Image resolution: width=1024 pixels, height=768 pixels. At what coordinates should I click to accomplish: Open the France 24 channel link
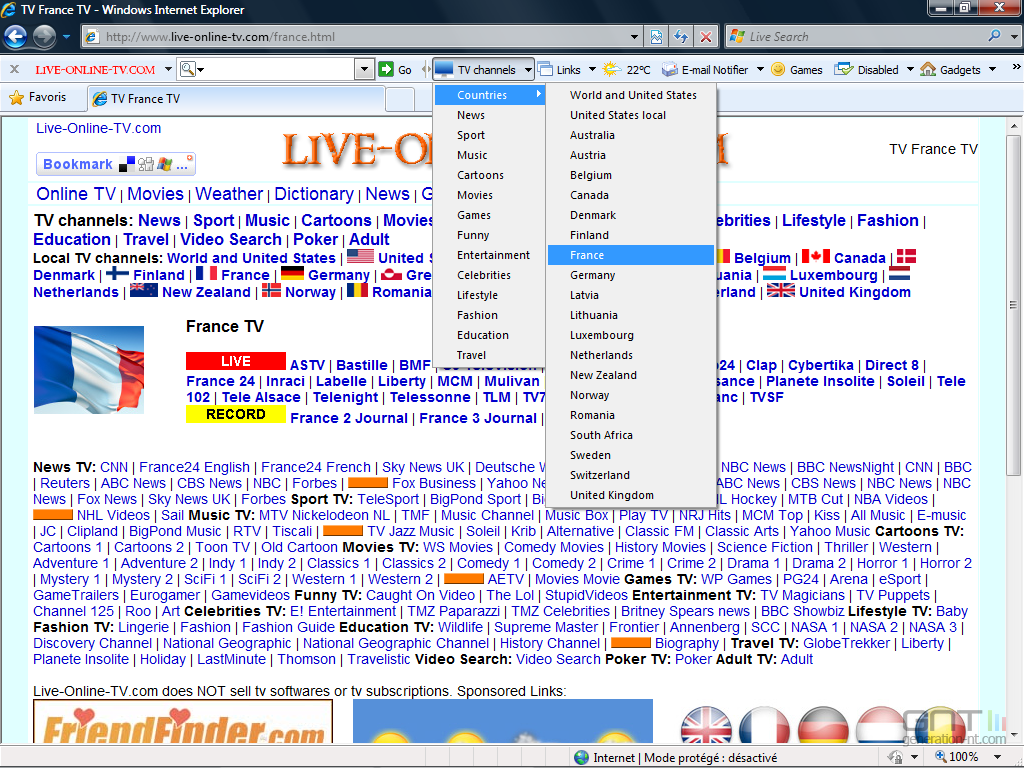click(220, 381)
